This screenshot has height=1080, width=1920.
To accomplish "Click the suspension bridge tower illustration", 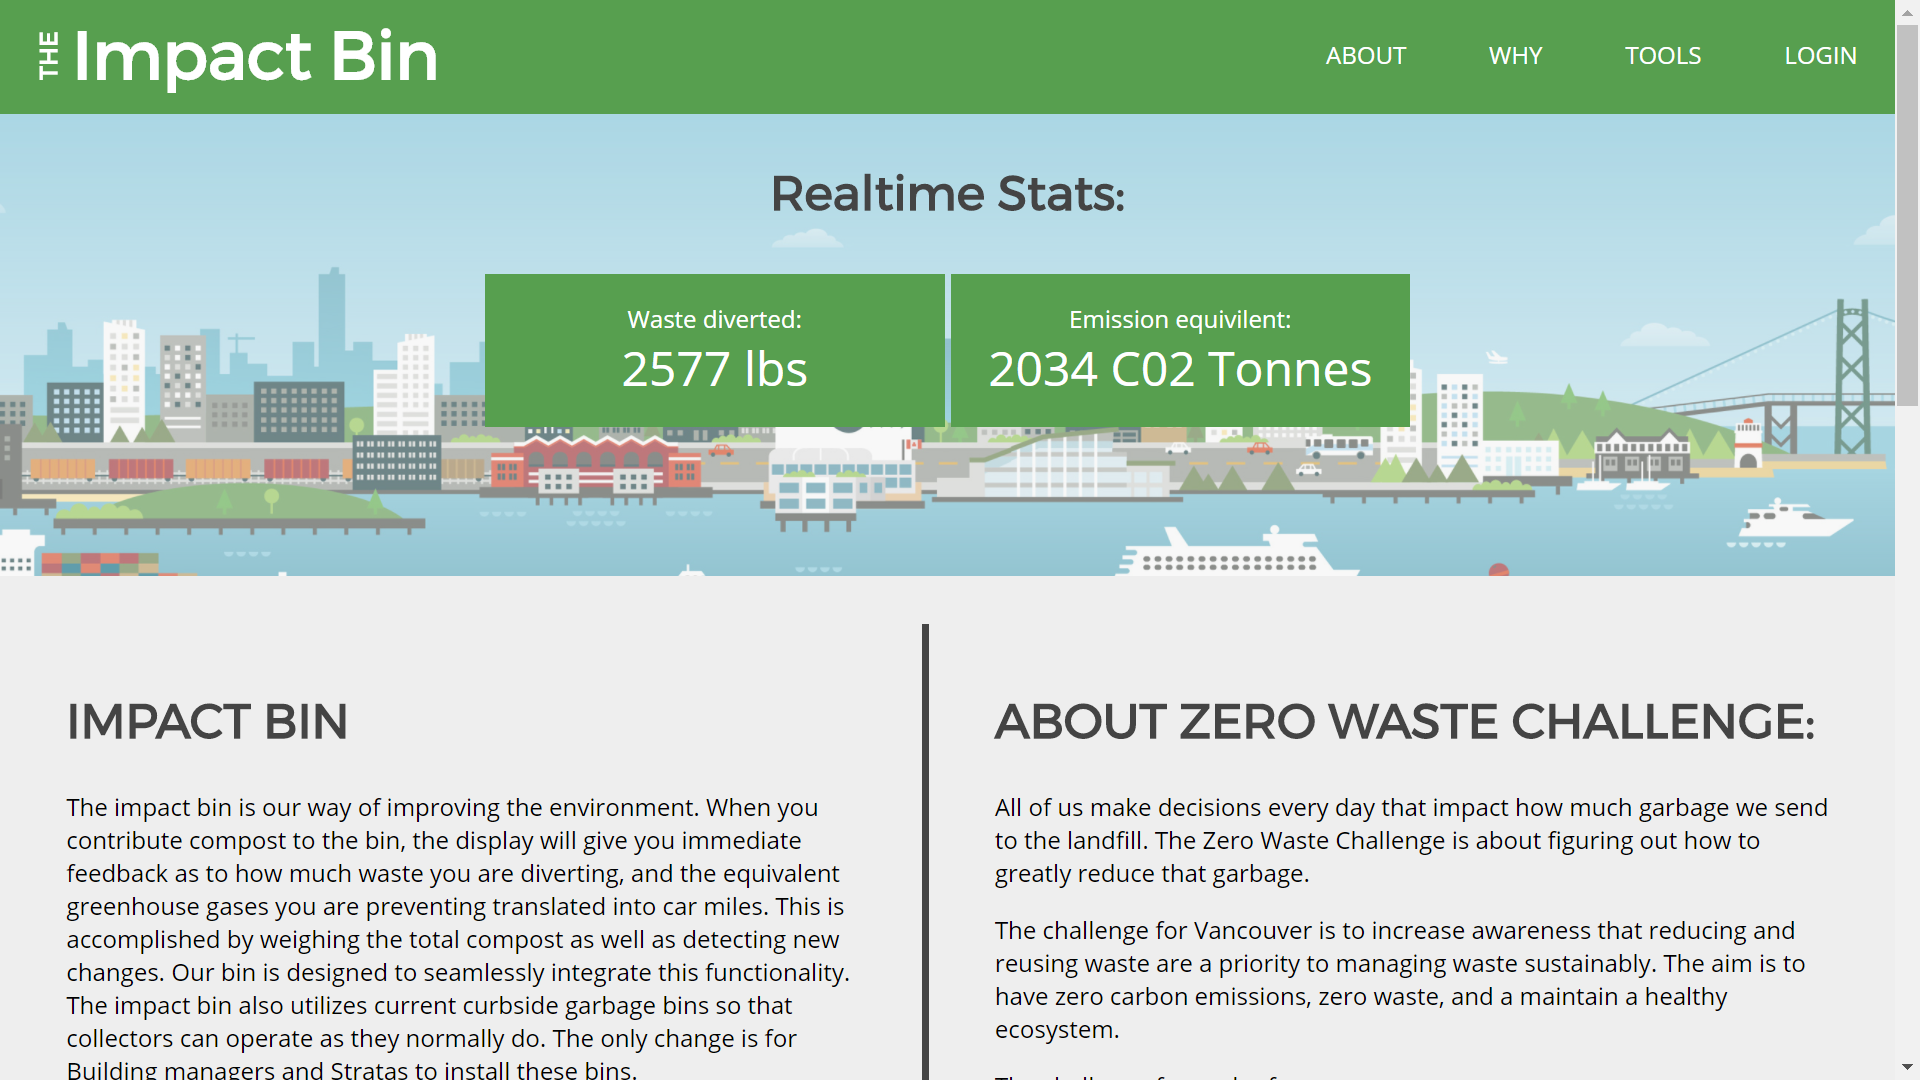I will [x=1851, y=375].
